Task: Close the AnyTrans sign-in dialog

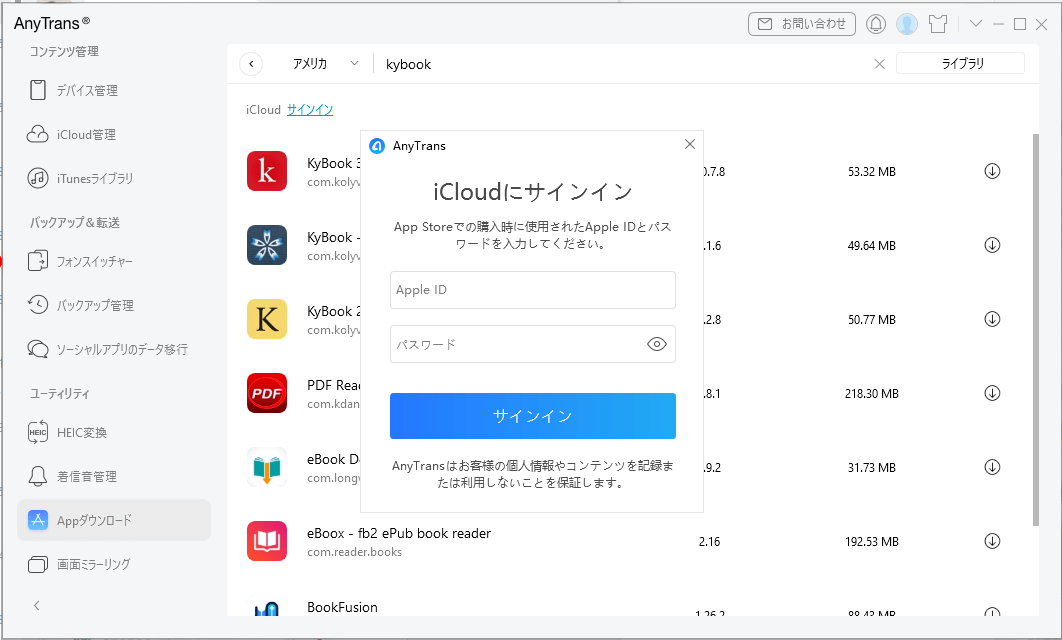Action: 689,144
